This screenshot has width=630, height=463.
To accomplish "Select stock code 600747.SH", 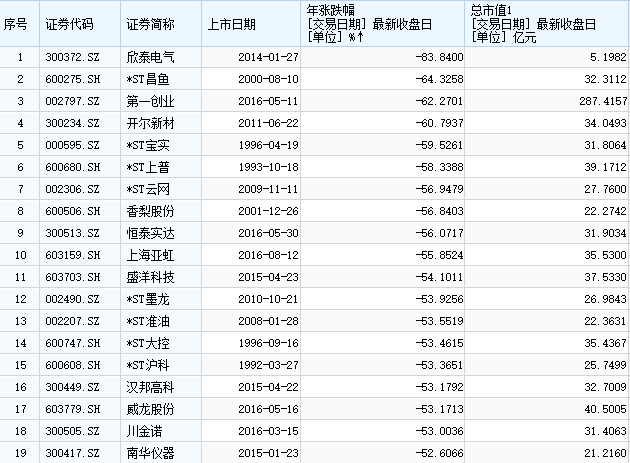I will pos(73,343).
